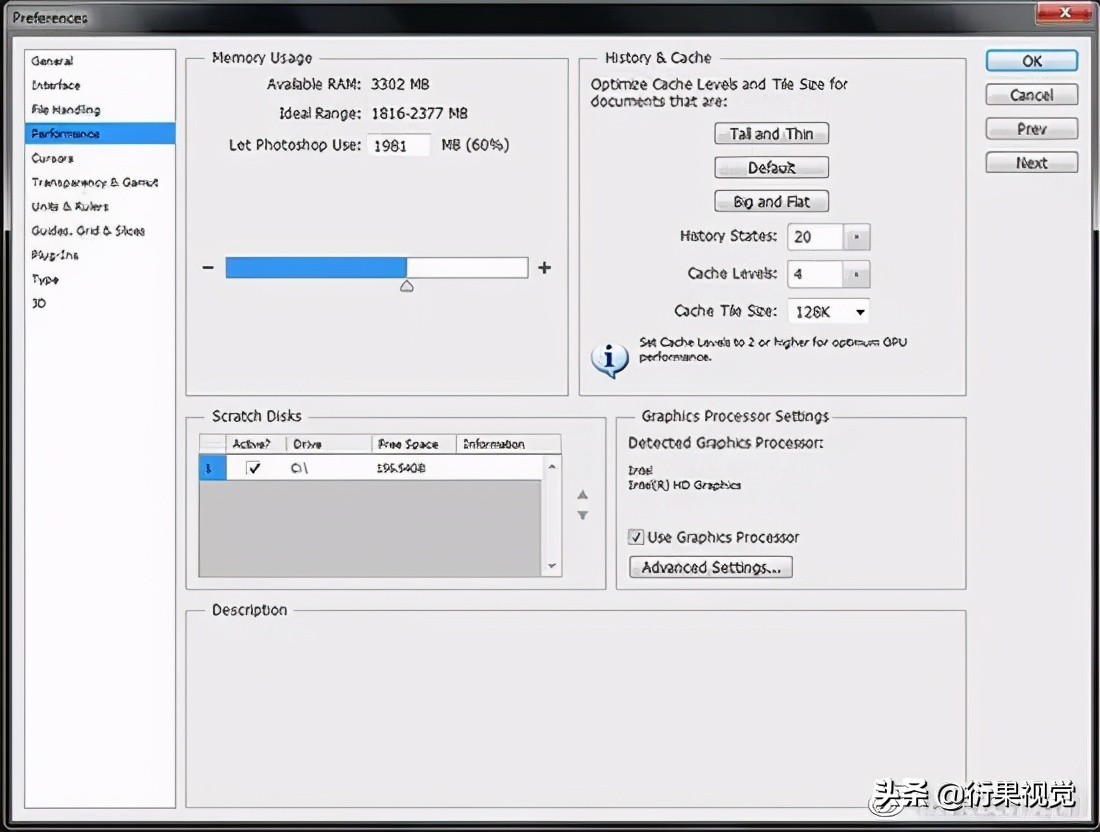Screen dimensions: 1100x832
Task: Click the minus icon to decrease memory
Action: (208, 268)
